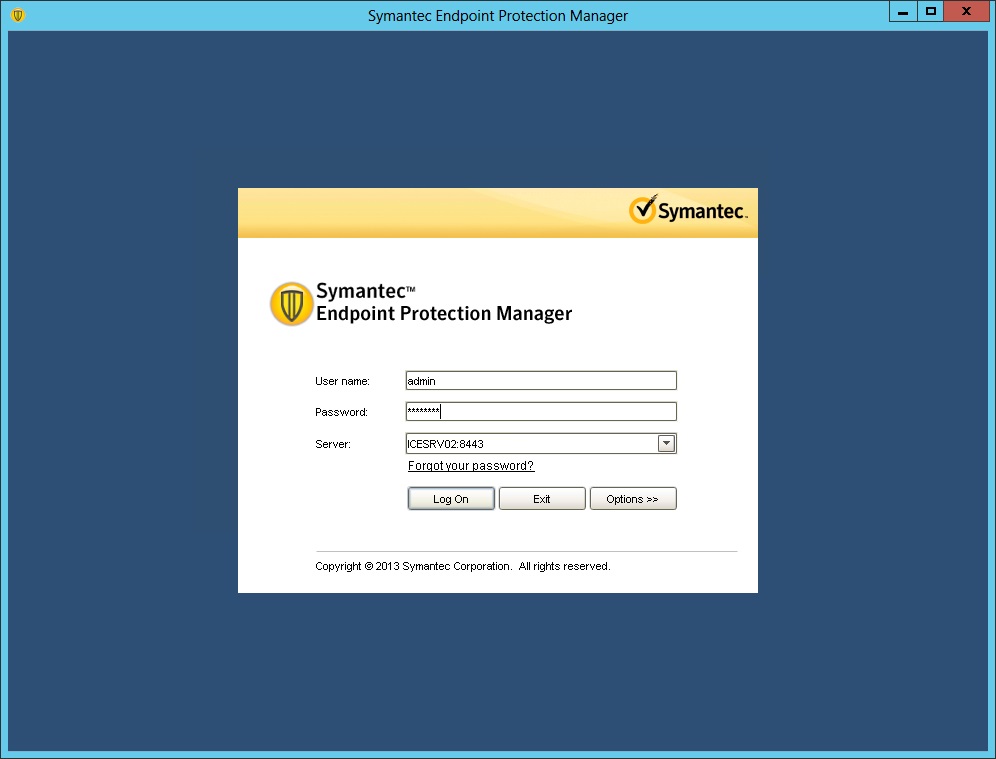Click the "Endpoint Protection Manager" heading text
The width and height of the screenshot is (996, 759).
[x=444, y=314]
